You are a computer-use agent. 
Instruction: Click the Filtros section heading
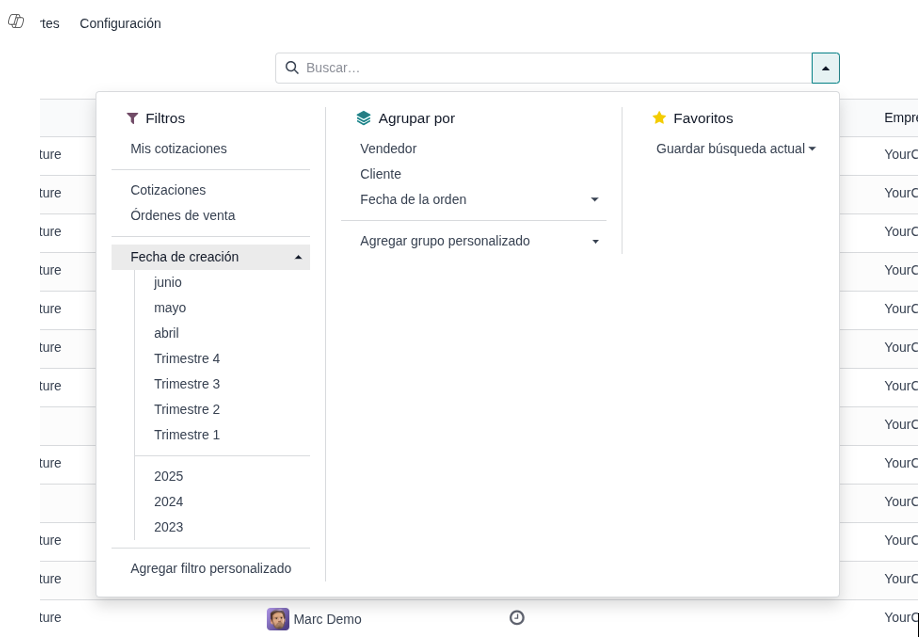coord(165,118)
